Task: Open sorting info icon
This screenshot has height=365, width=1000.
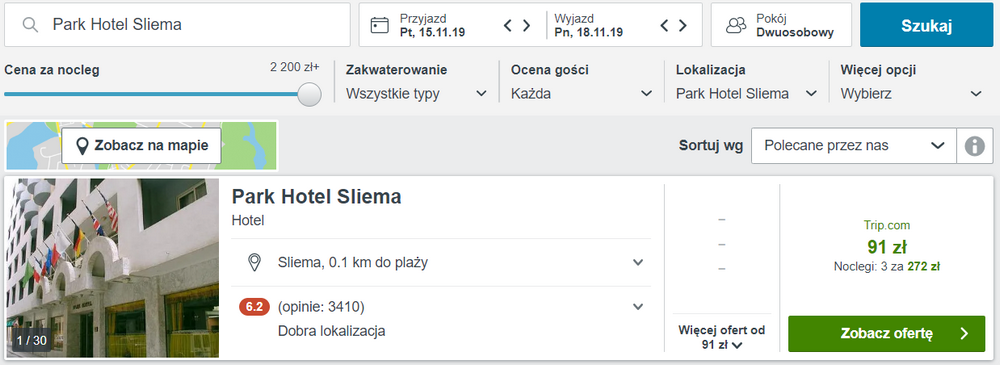Action: click(974, 145)
